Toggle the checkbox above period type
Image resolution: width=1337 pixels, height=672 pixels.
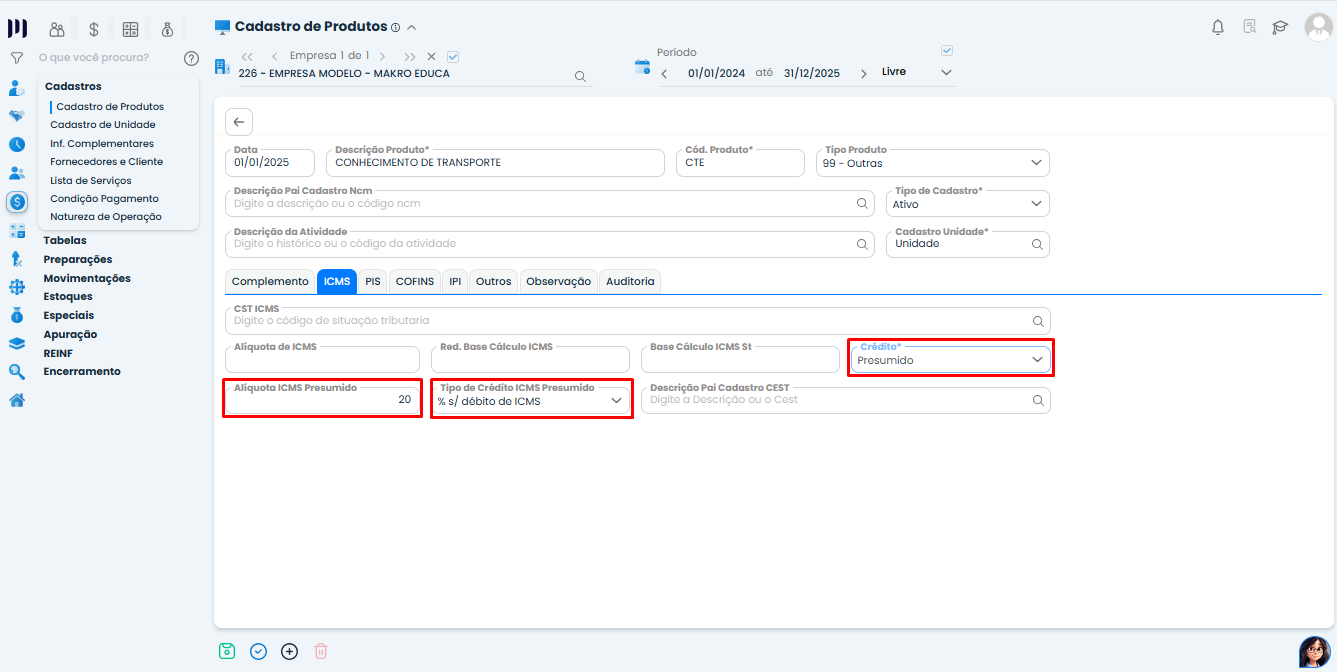coord(947,51)
